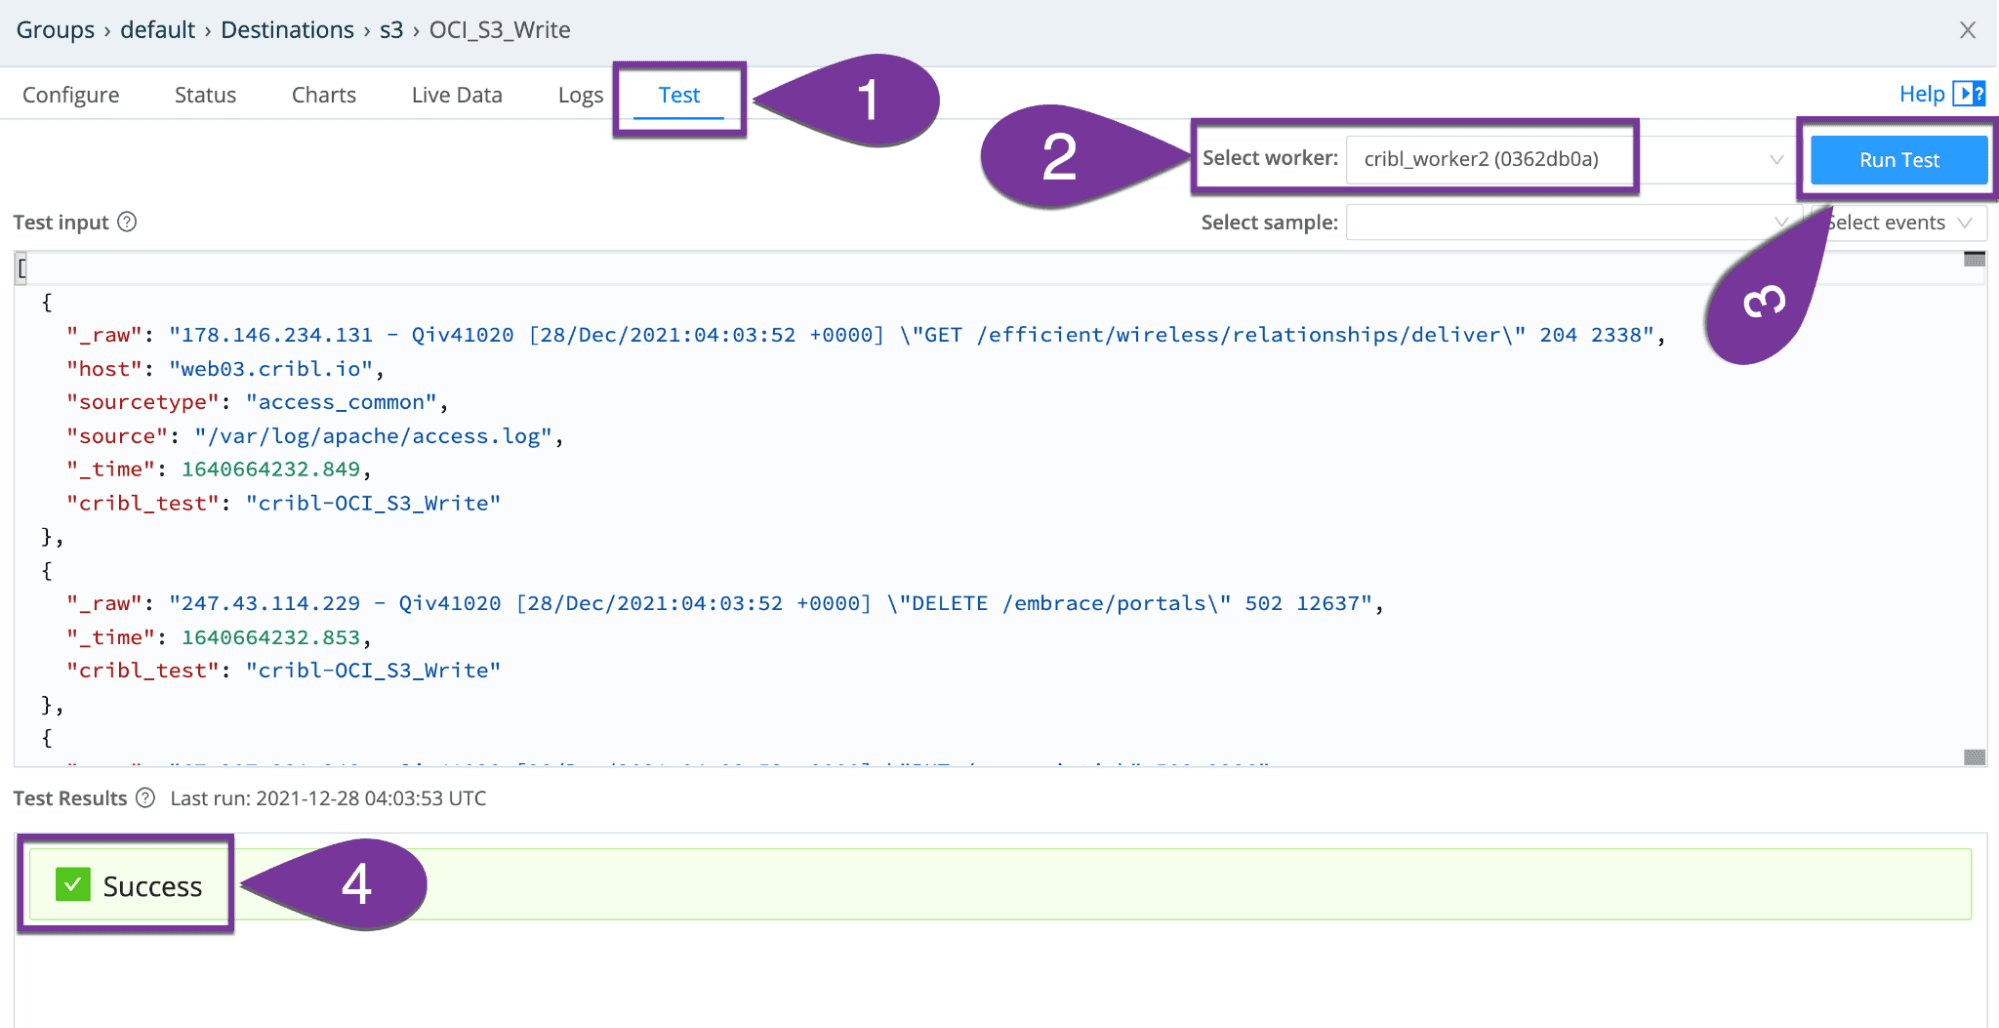
Task: View the Live Data tab
Action: [x=456, y=95]
